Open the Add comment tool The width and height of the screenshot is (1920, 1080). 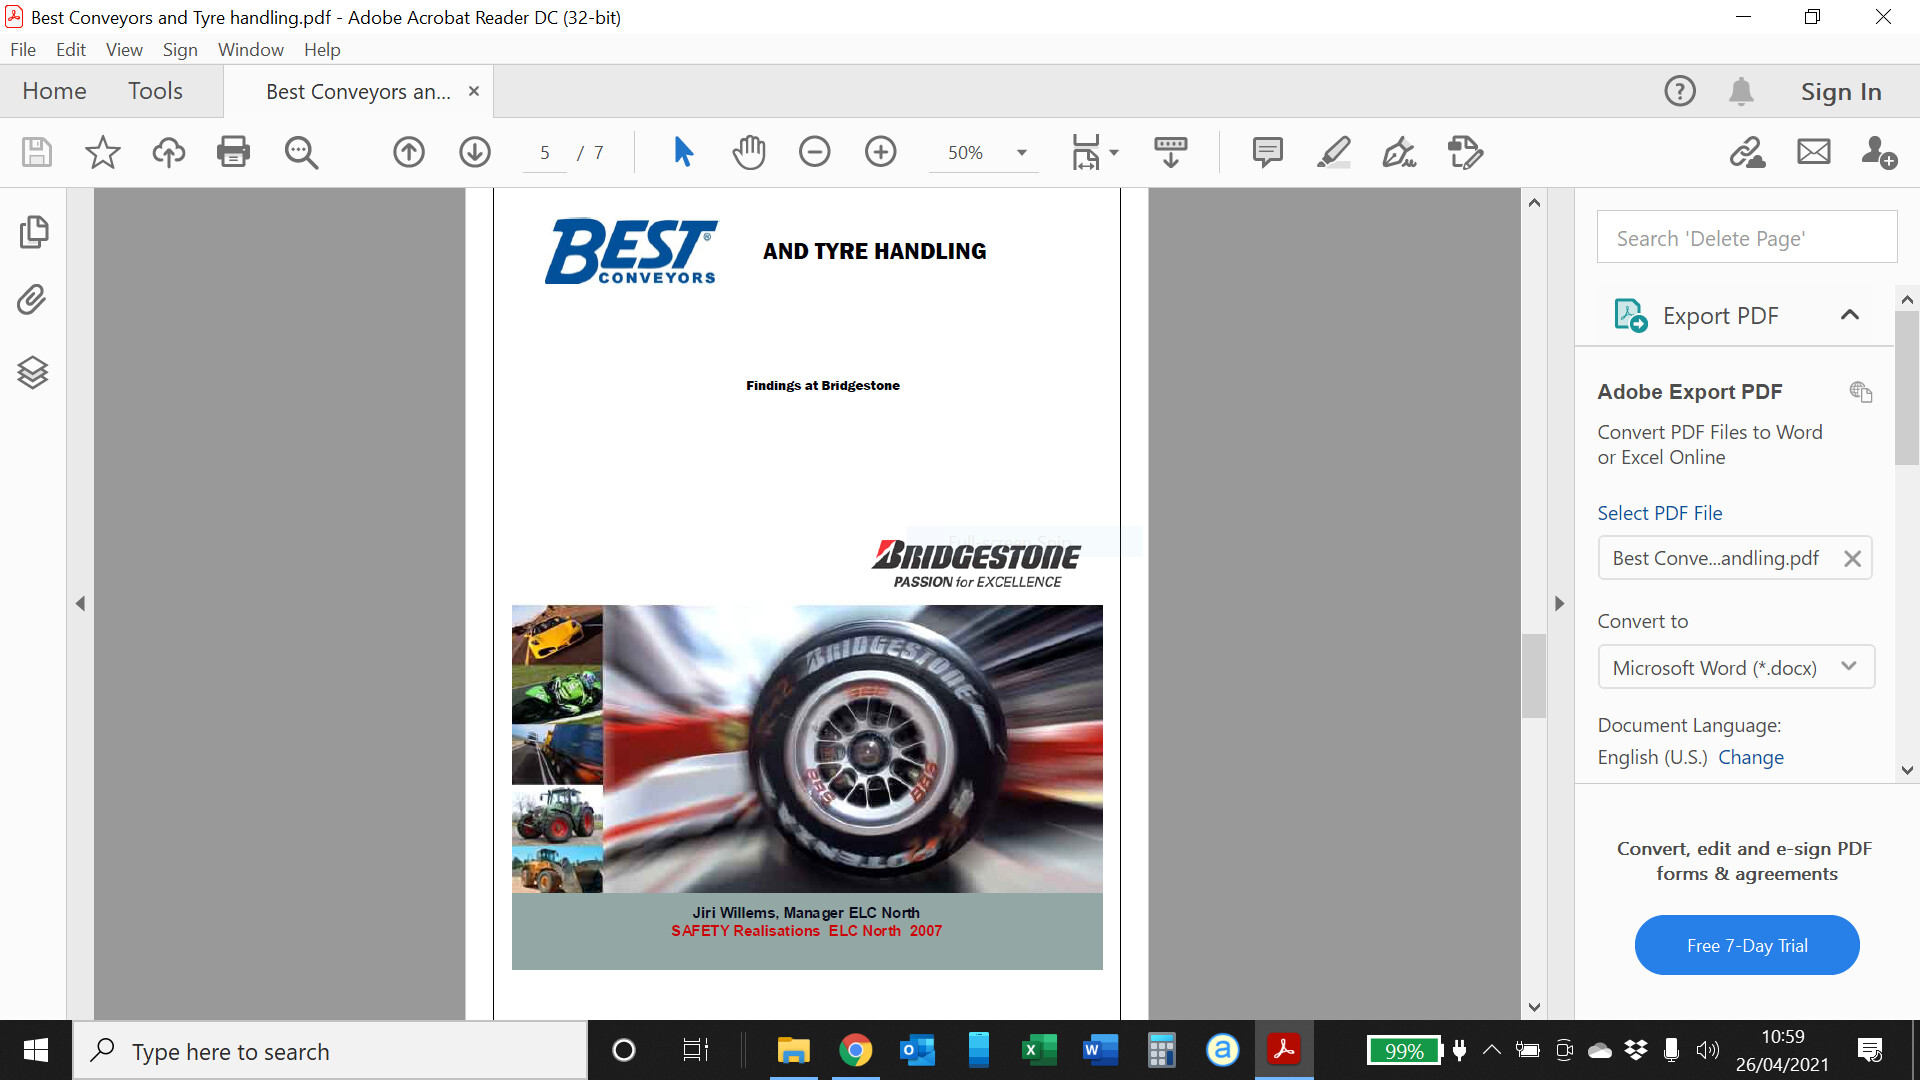[x=1267, y=152]
